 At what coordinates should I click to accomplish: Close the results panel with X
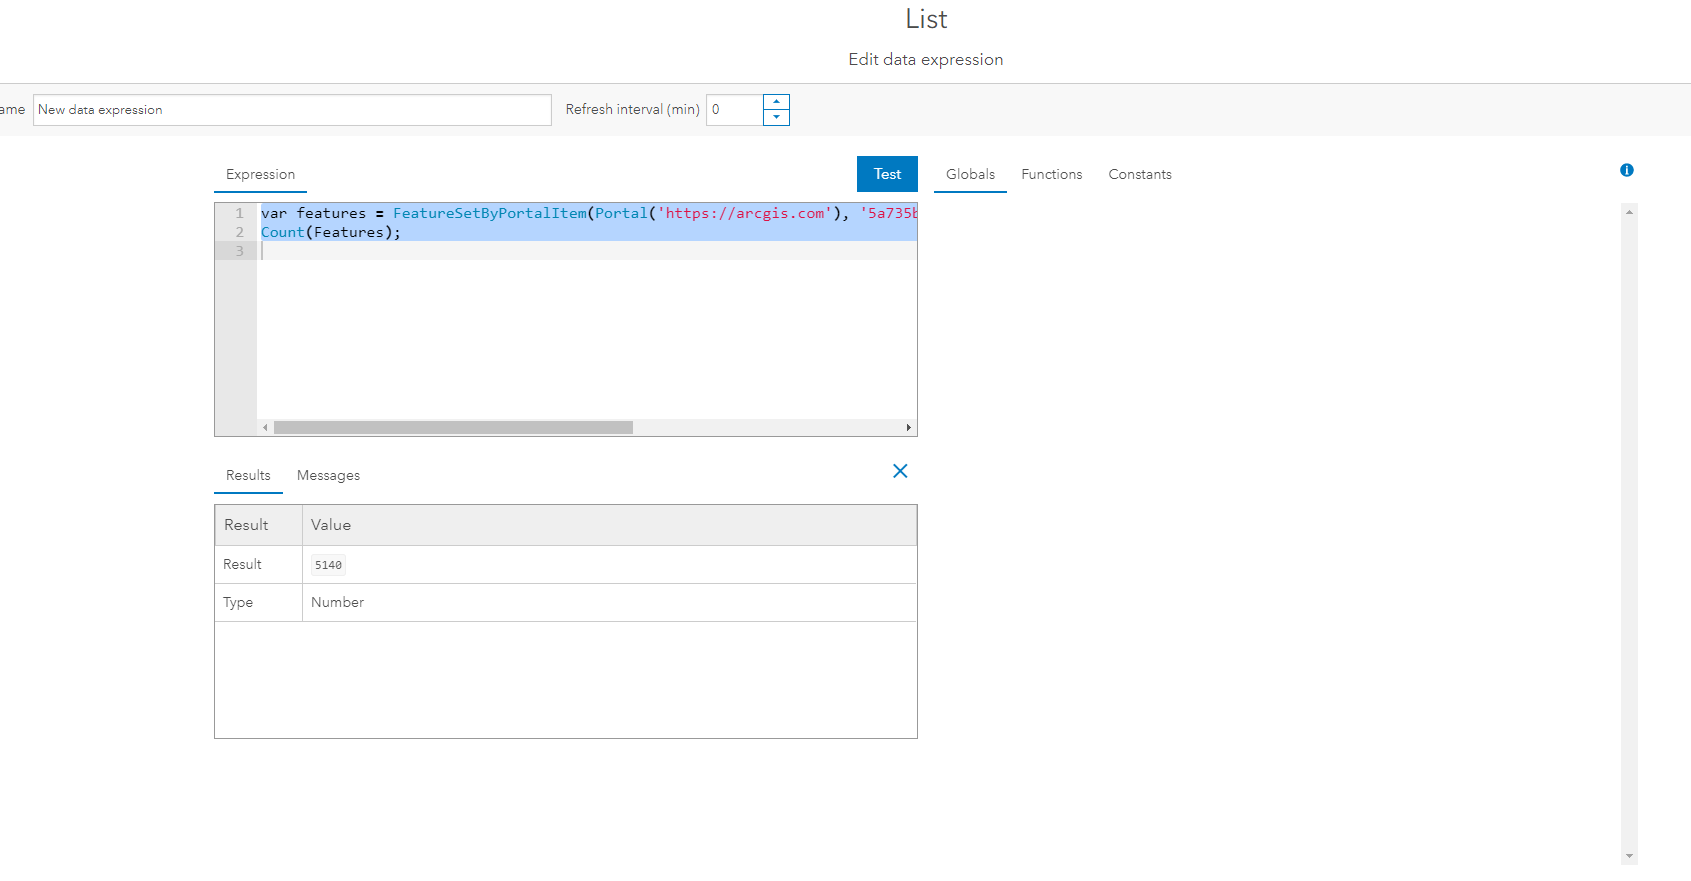tap(900, 471)
